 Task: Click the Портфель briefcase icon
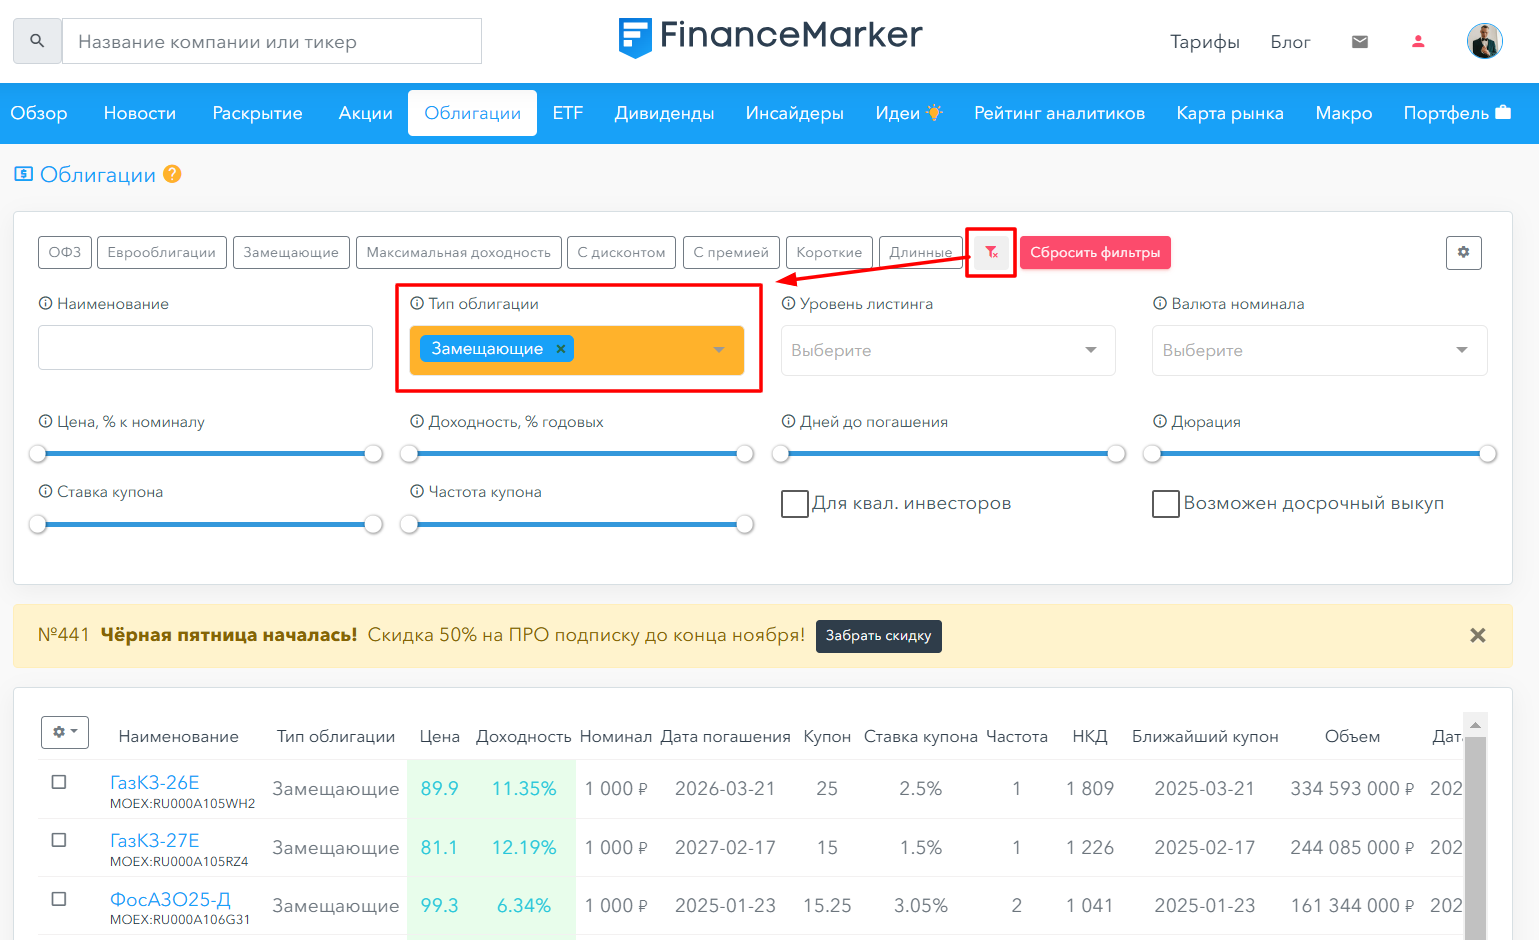(x=1503, y=112)
